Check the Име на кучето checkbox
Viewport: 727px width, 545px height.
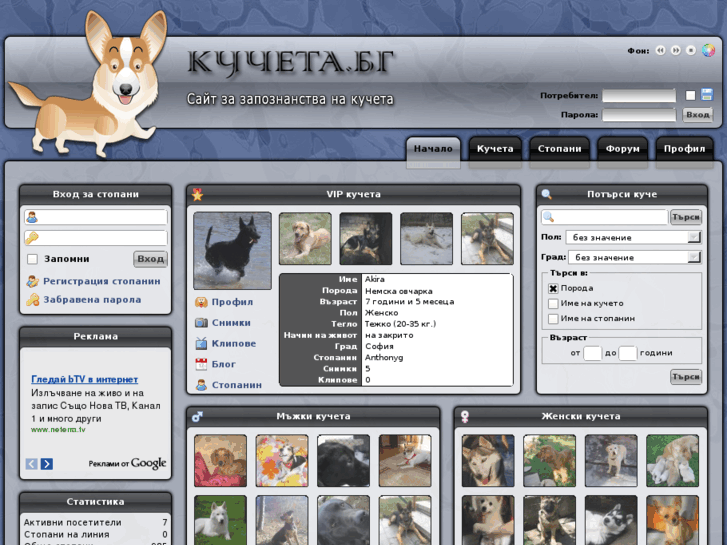(553, 304)
